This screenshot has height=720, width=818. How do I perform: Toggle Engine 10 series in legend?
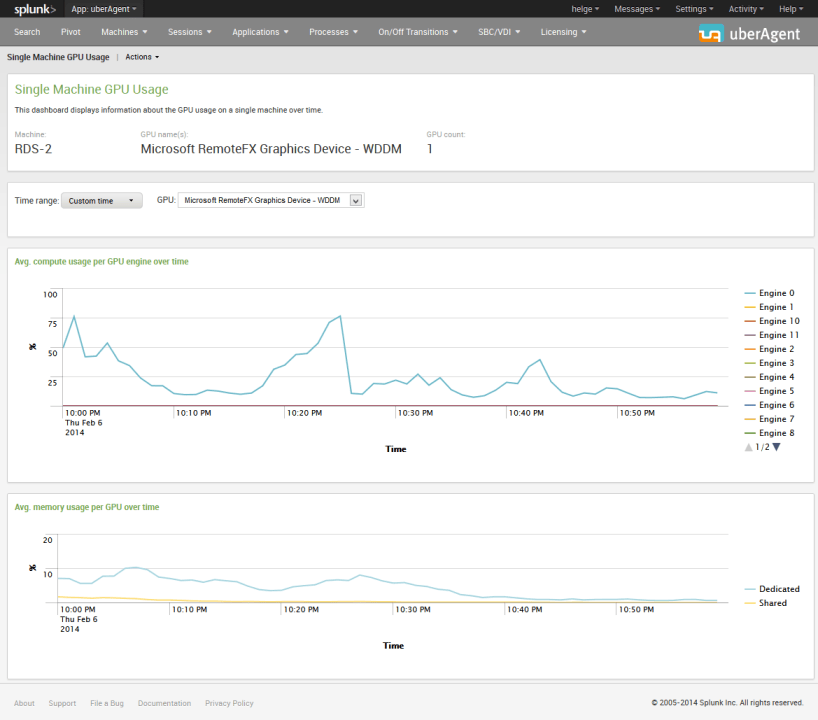(x=772, y=321)
